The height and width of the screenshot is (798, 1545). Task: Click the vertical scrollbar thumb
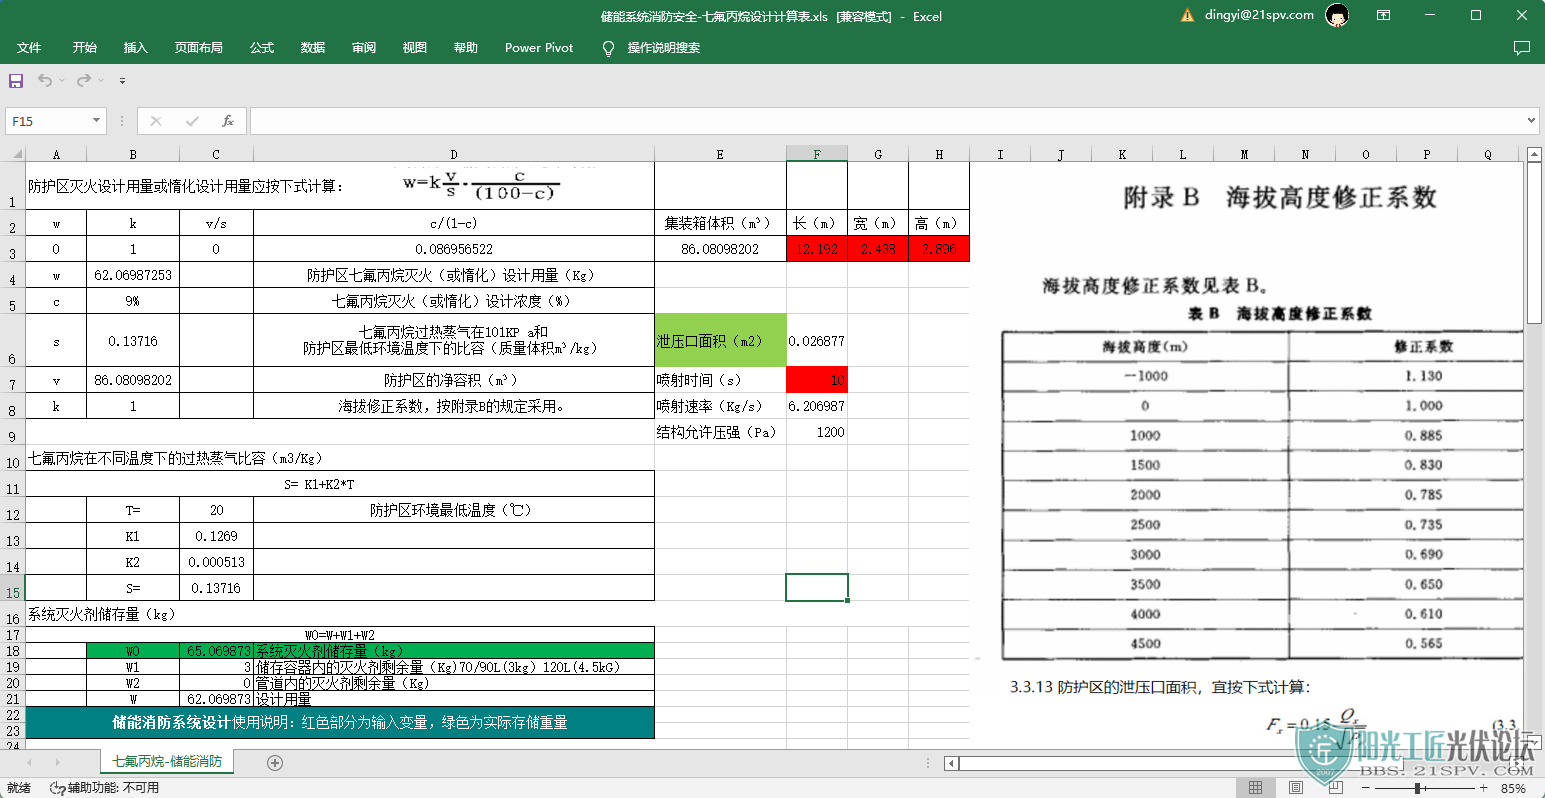coord(1535,243)
